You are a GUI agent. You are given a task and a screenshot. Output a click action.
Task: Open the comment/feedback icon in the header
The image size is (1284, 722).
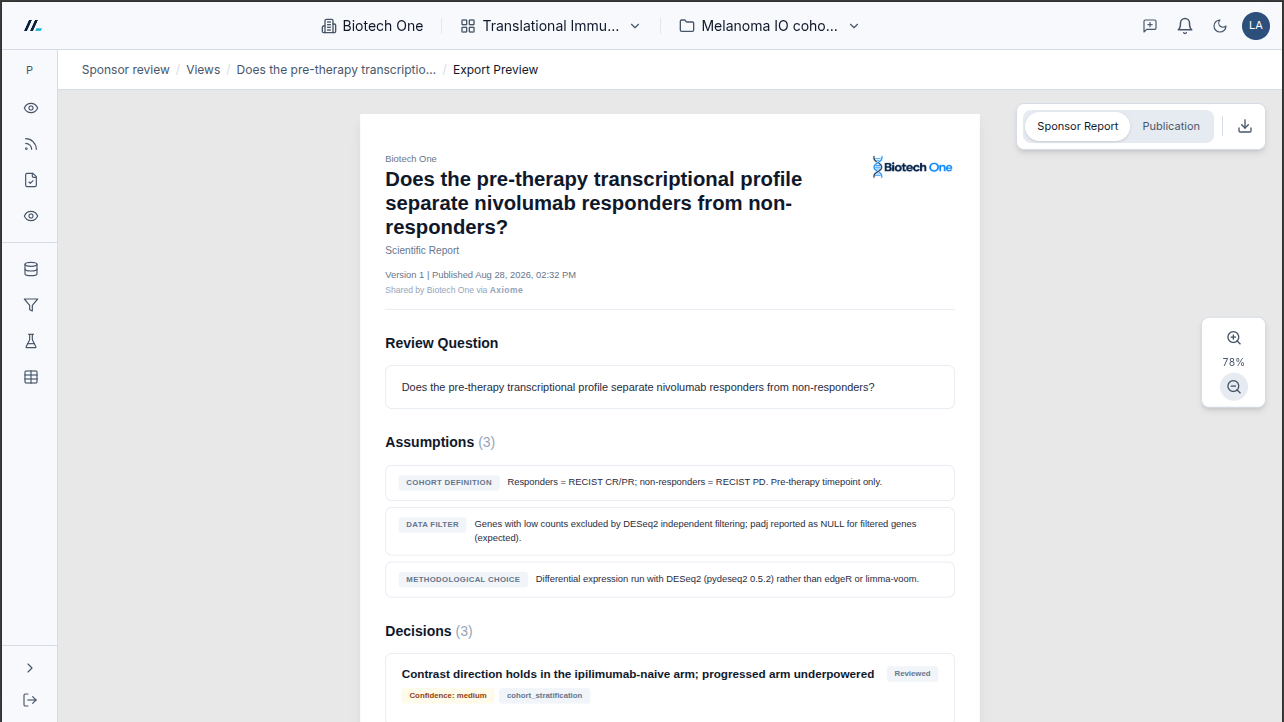(x=1150, y=26)
